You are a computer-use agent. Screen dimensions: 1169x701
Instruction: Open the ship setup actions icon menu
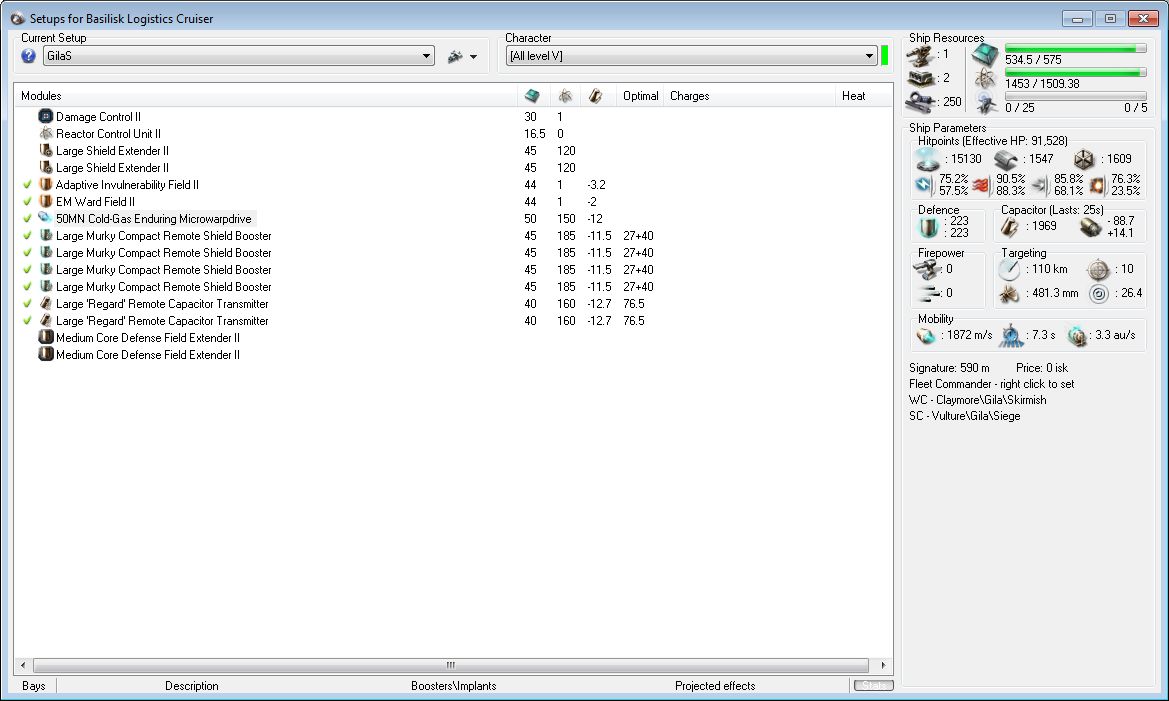(x=455, y=57)
